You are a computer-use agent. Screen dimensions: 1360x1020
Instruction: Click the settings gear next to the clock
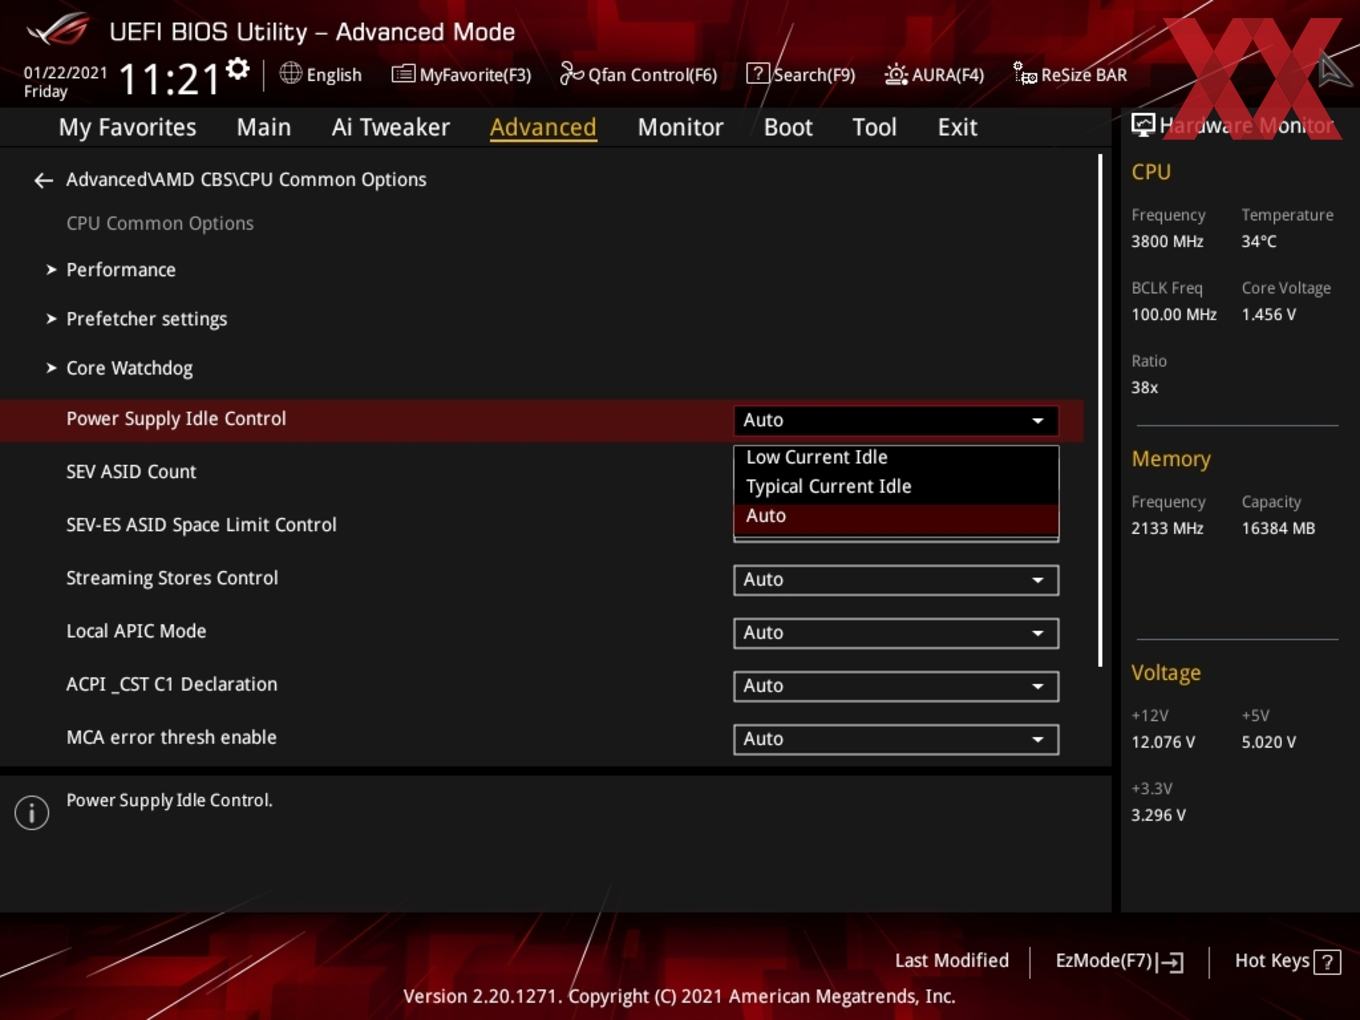pyautogui.click(x=238, y=69)
